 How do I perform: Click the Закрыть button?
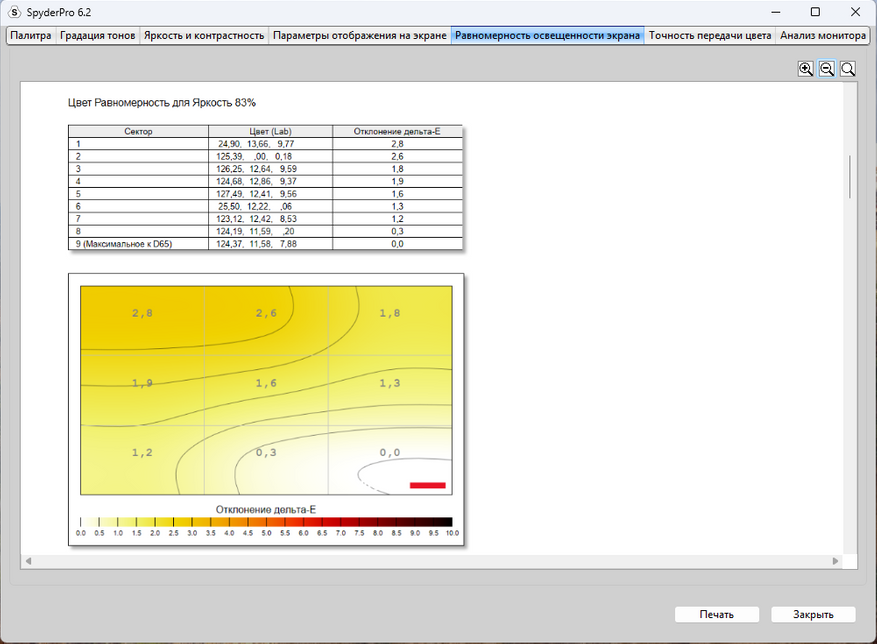[813, 614]
